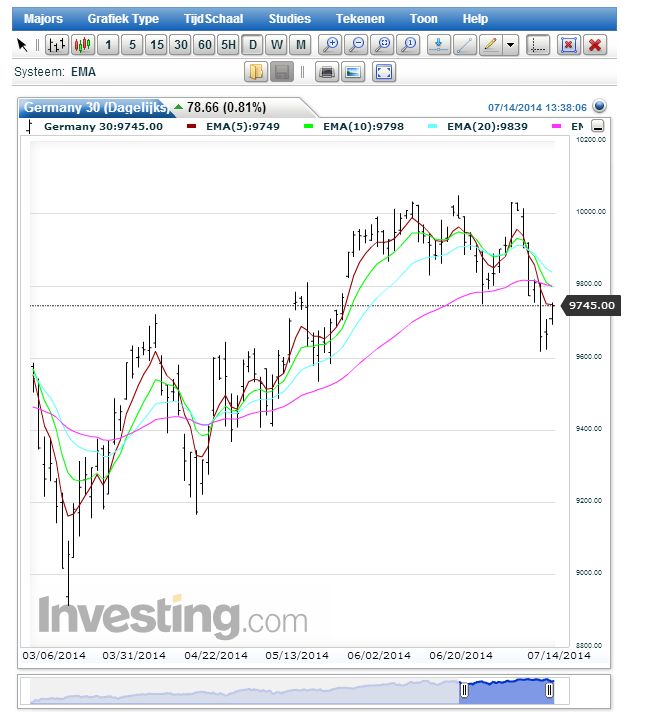Switch to the 5 minute timeframe
Viewport: 657px width, 722px height.
pos(132,45)
